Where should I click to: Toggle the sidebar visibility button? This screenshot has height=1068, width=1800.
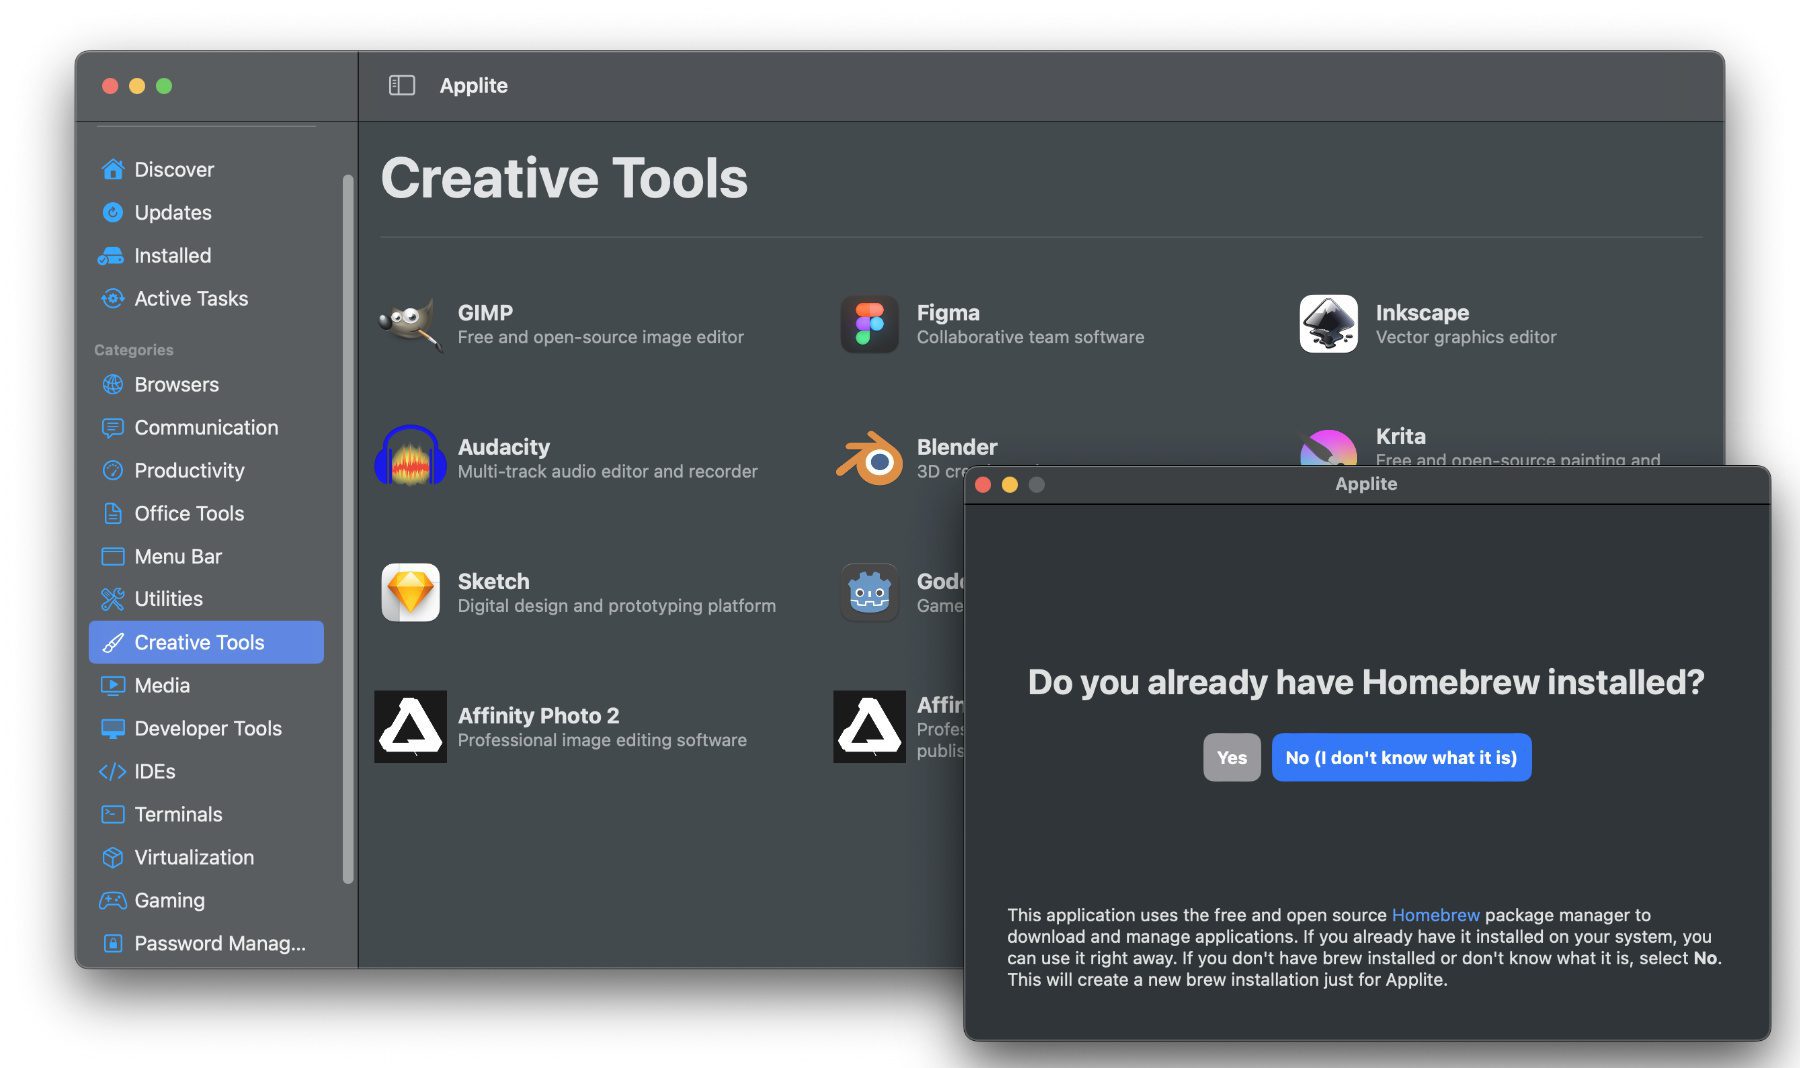point(401,86)
